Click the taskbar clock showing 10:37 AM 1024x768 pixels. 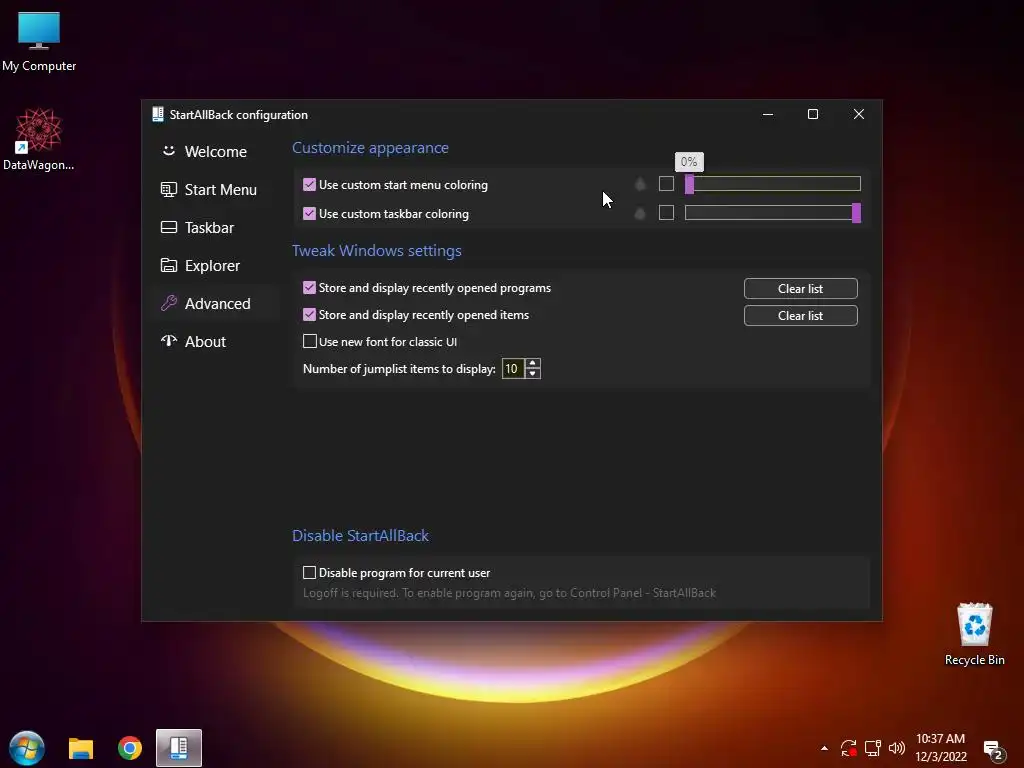click(x=940, y=748)
